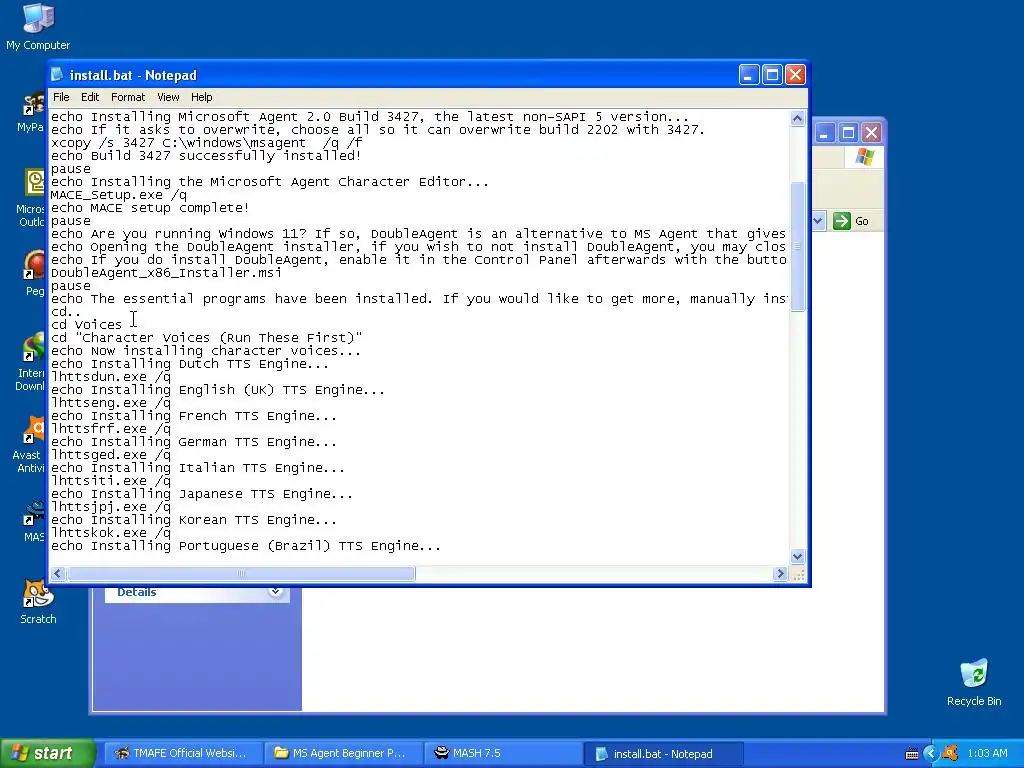Screen dimensions: 1024x768
Task: Switch to MS Agent Beginner folder taskbar button
Action: click(342, 753)
